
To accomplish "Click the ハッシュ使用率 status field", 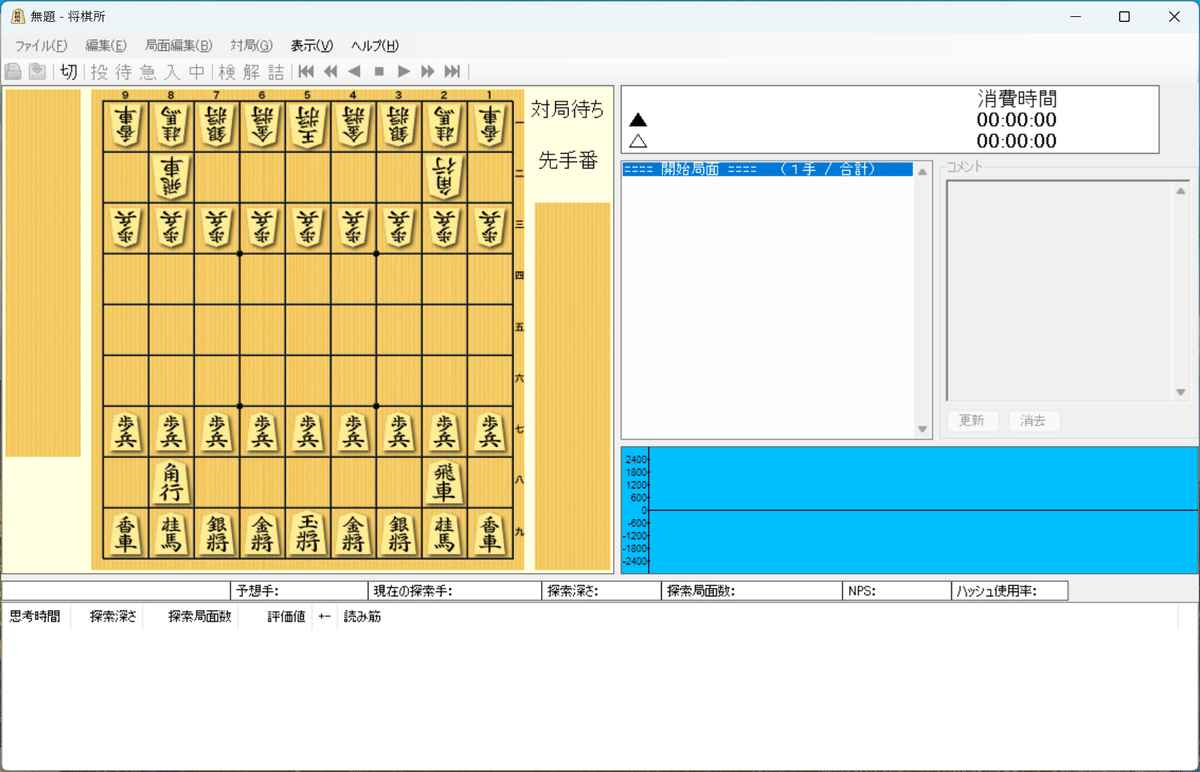I will (x=1010, y=591).
